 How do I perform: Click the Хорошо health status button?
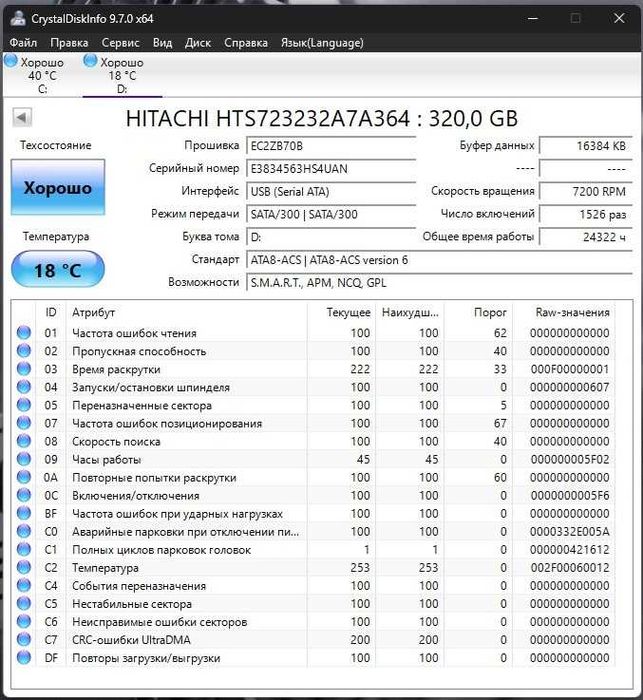(x=58, y=188)
